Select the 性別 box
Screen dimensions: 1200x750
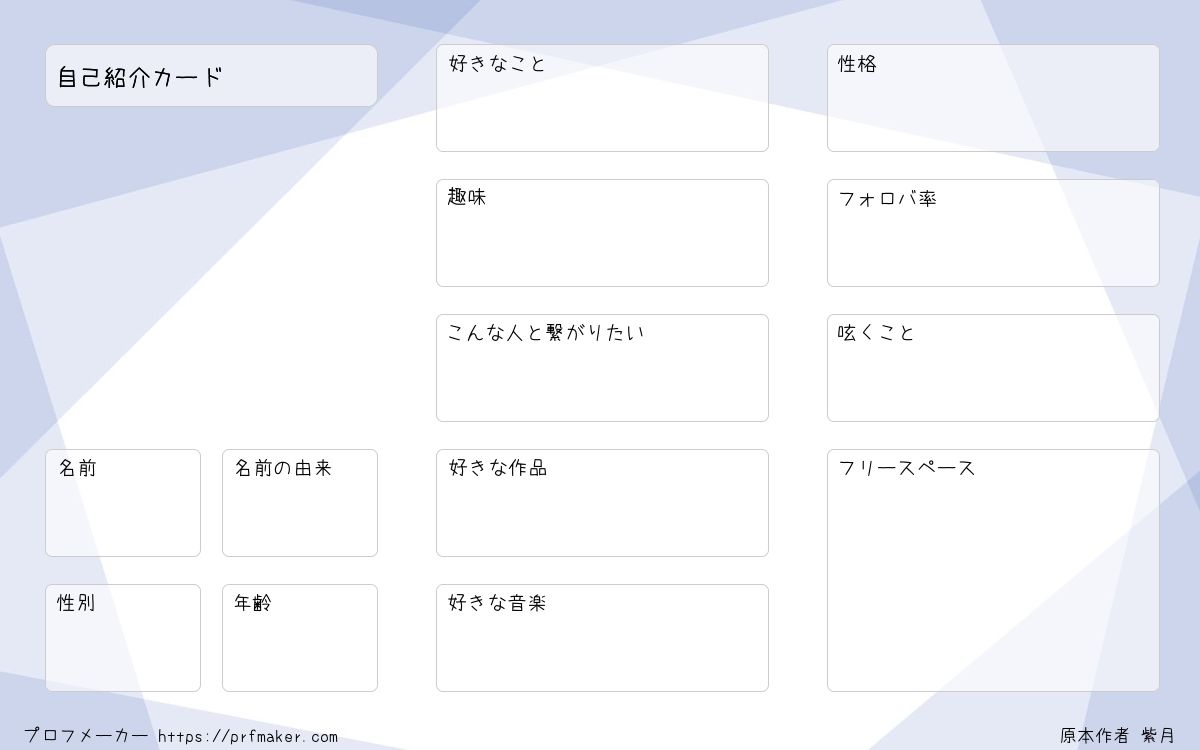[x=123, y=638]
